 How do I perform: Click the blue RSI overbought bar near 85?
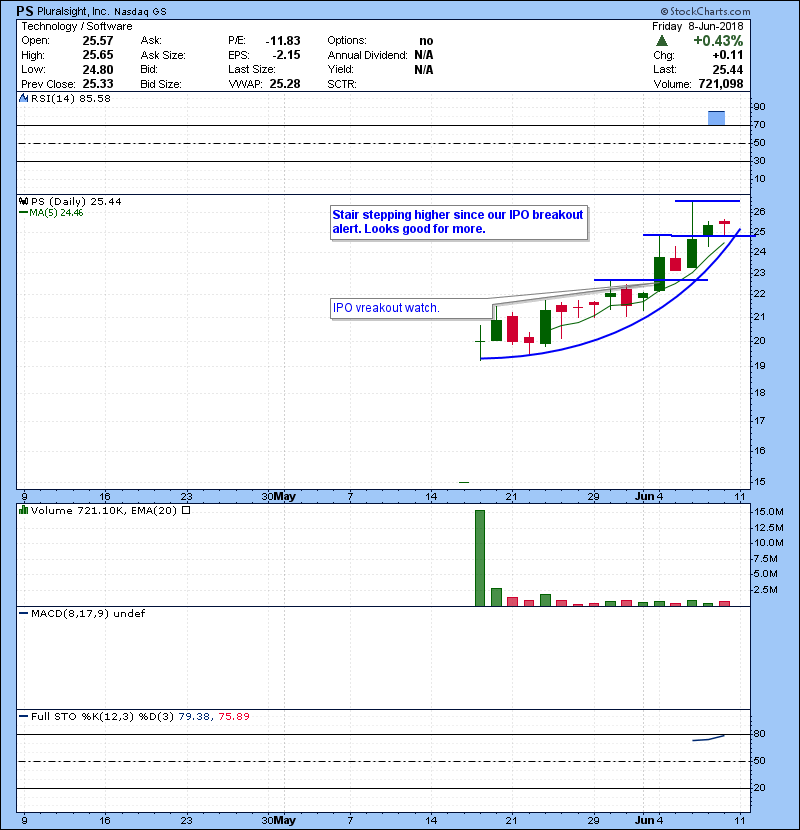716,118
